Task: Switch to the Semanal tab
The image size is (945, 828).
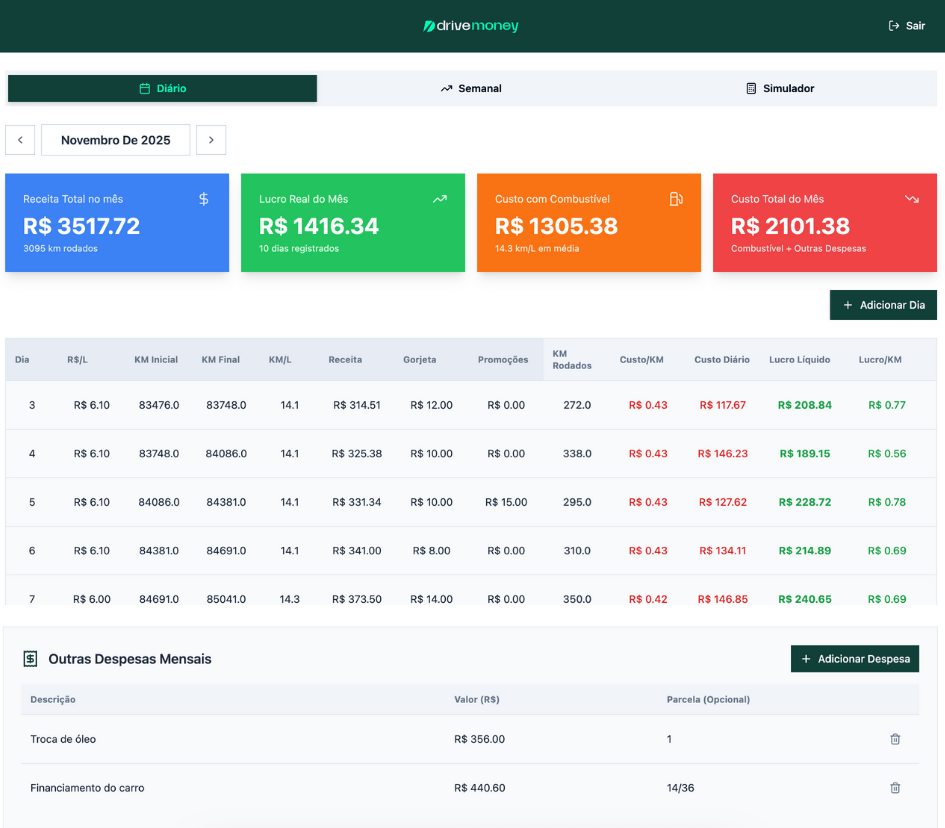Action: click(471, 89)
